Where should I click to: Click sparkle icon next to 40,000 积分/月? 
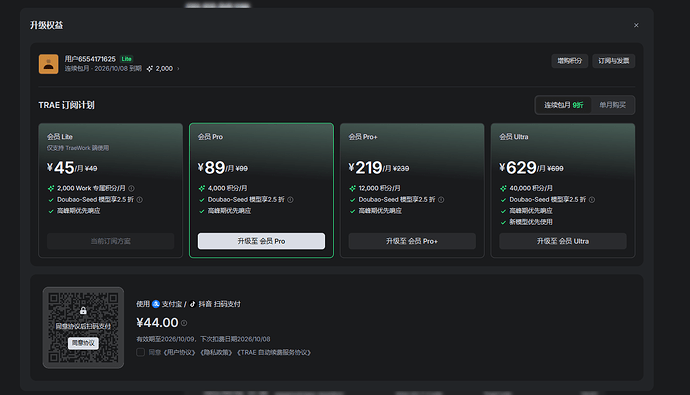click(x=503, y=188)
